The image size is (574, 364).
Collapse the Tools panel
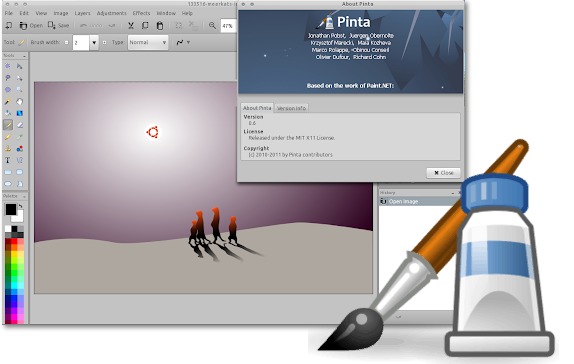pos(24,56)
